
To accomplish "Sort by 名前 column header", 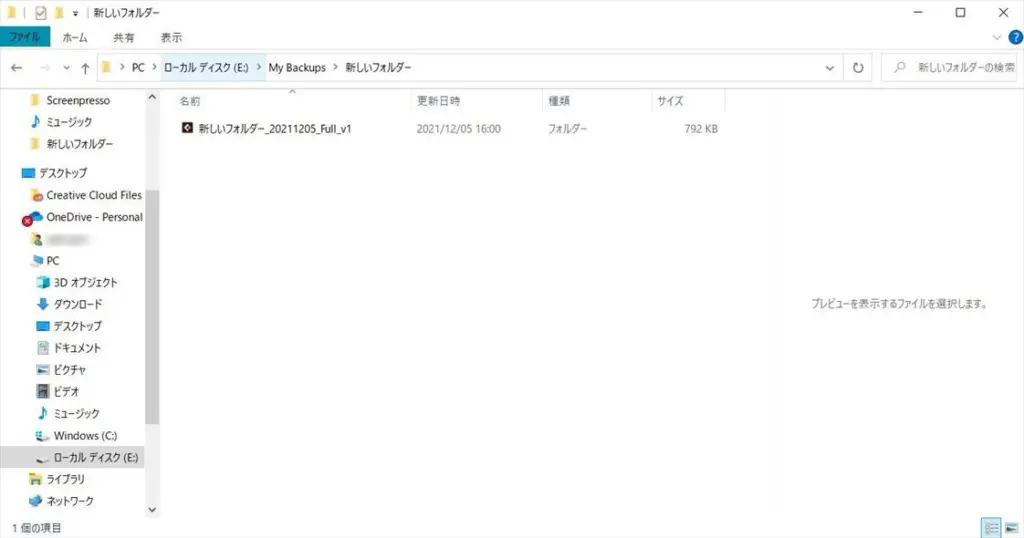I will pyautogui.click(x=190, y=101).
